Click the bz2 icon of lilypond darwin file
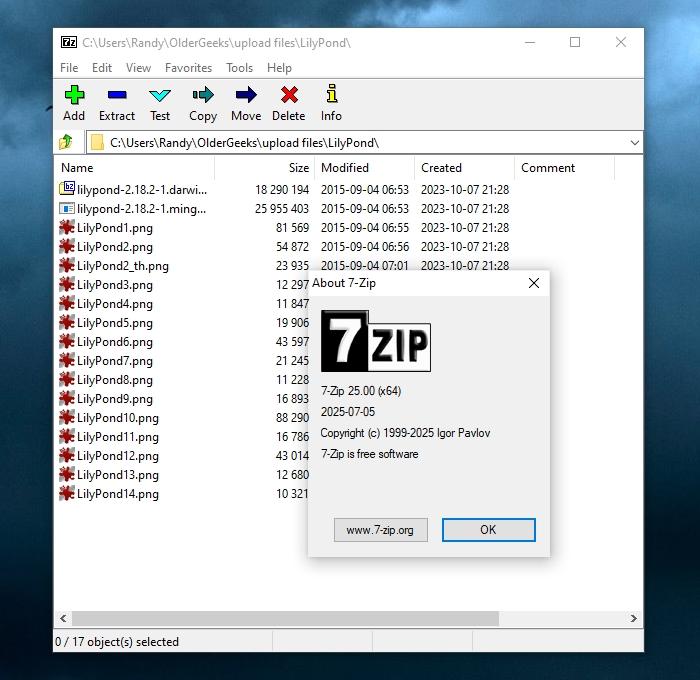700x680 pixels. pyautogui.click(x=67, y=188)
